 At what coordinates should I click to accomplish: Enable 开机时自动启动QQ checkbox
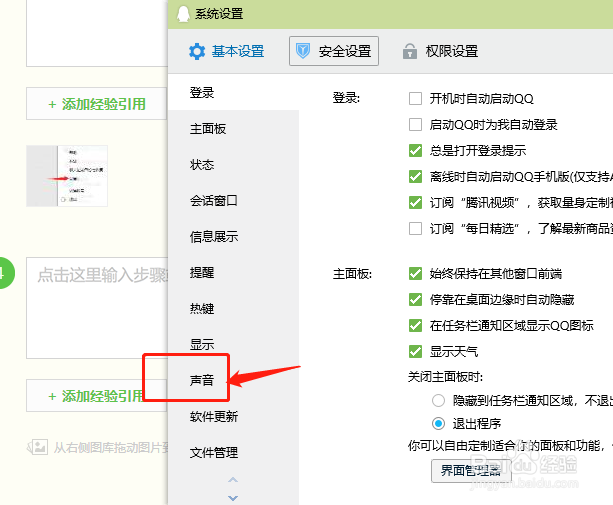pos(415,98)
